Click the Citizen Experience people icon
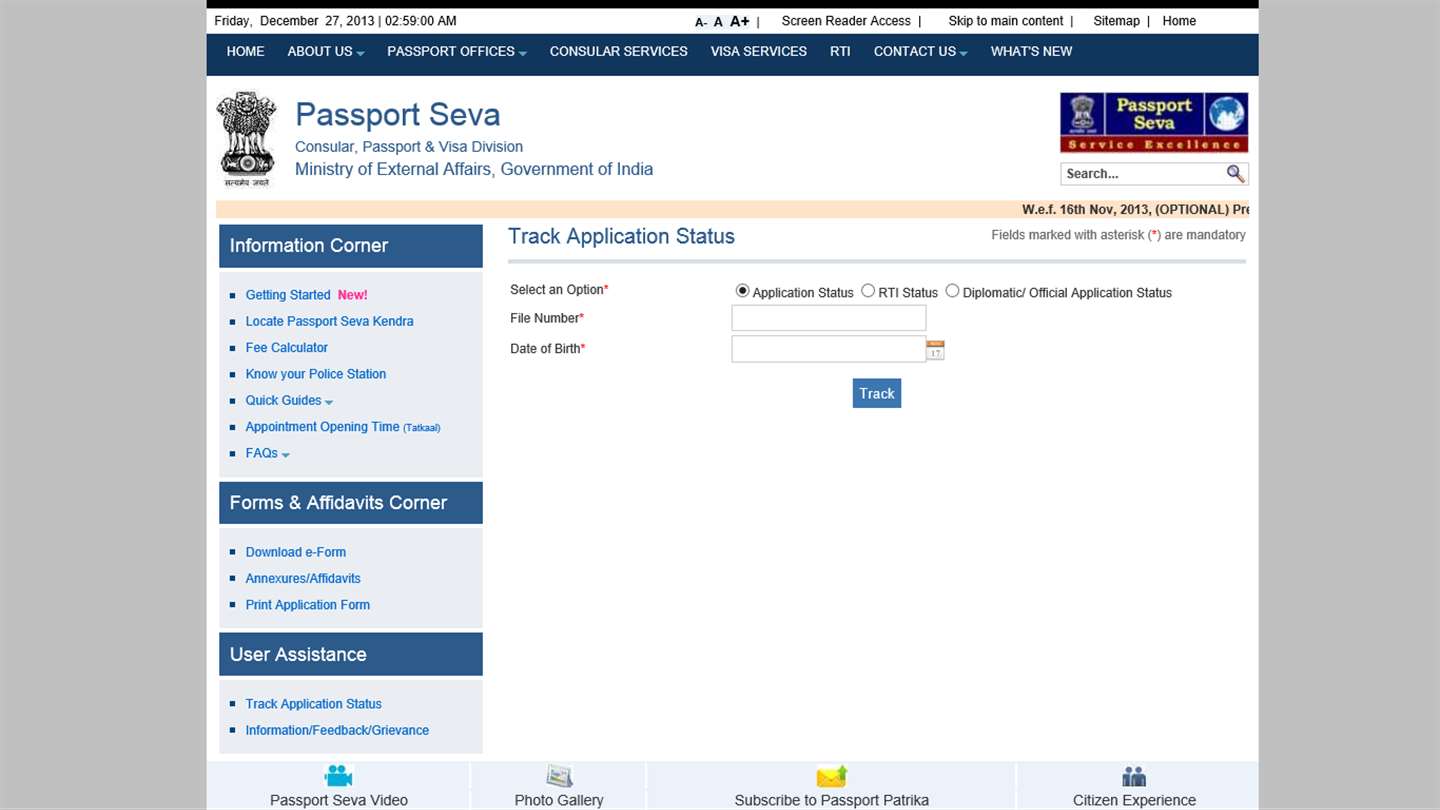Screen dimensions: 1440x810 [1134, 776]
